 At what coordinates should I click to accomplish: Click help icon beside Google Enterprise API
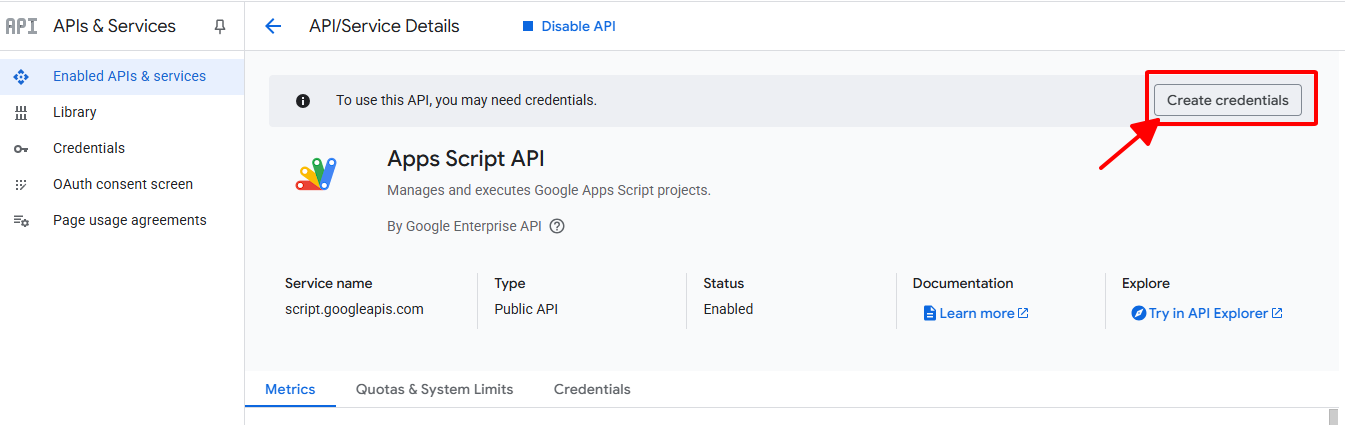pyautogui.click(x=557, y=226)
